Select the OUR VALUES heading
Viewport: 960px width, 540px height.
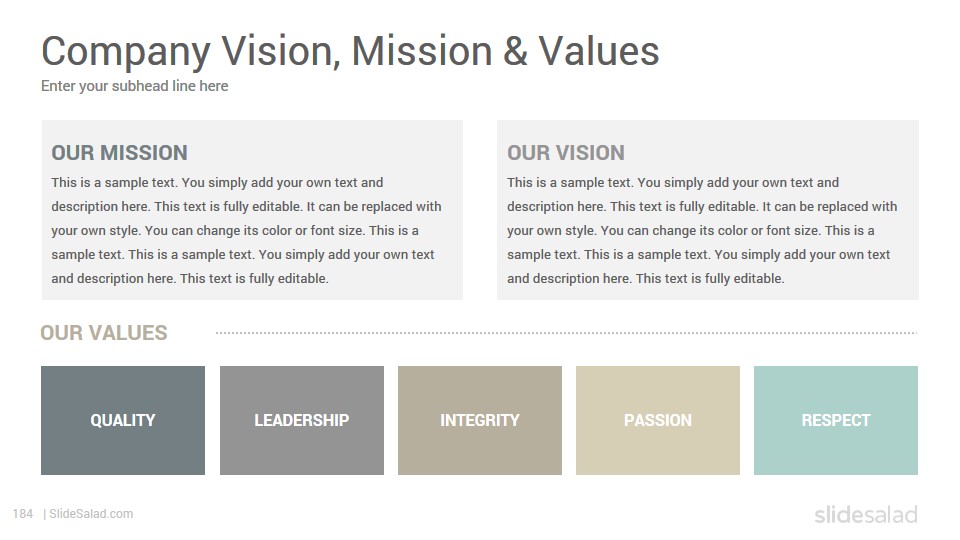(x=103, y=332)
